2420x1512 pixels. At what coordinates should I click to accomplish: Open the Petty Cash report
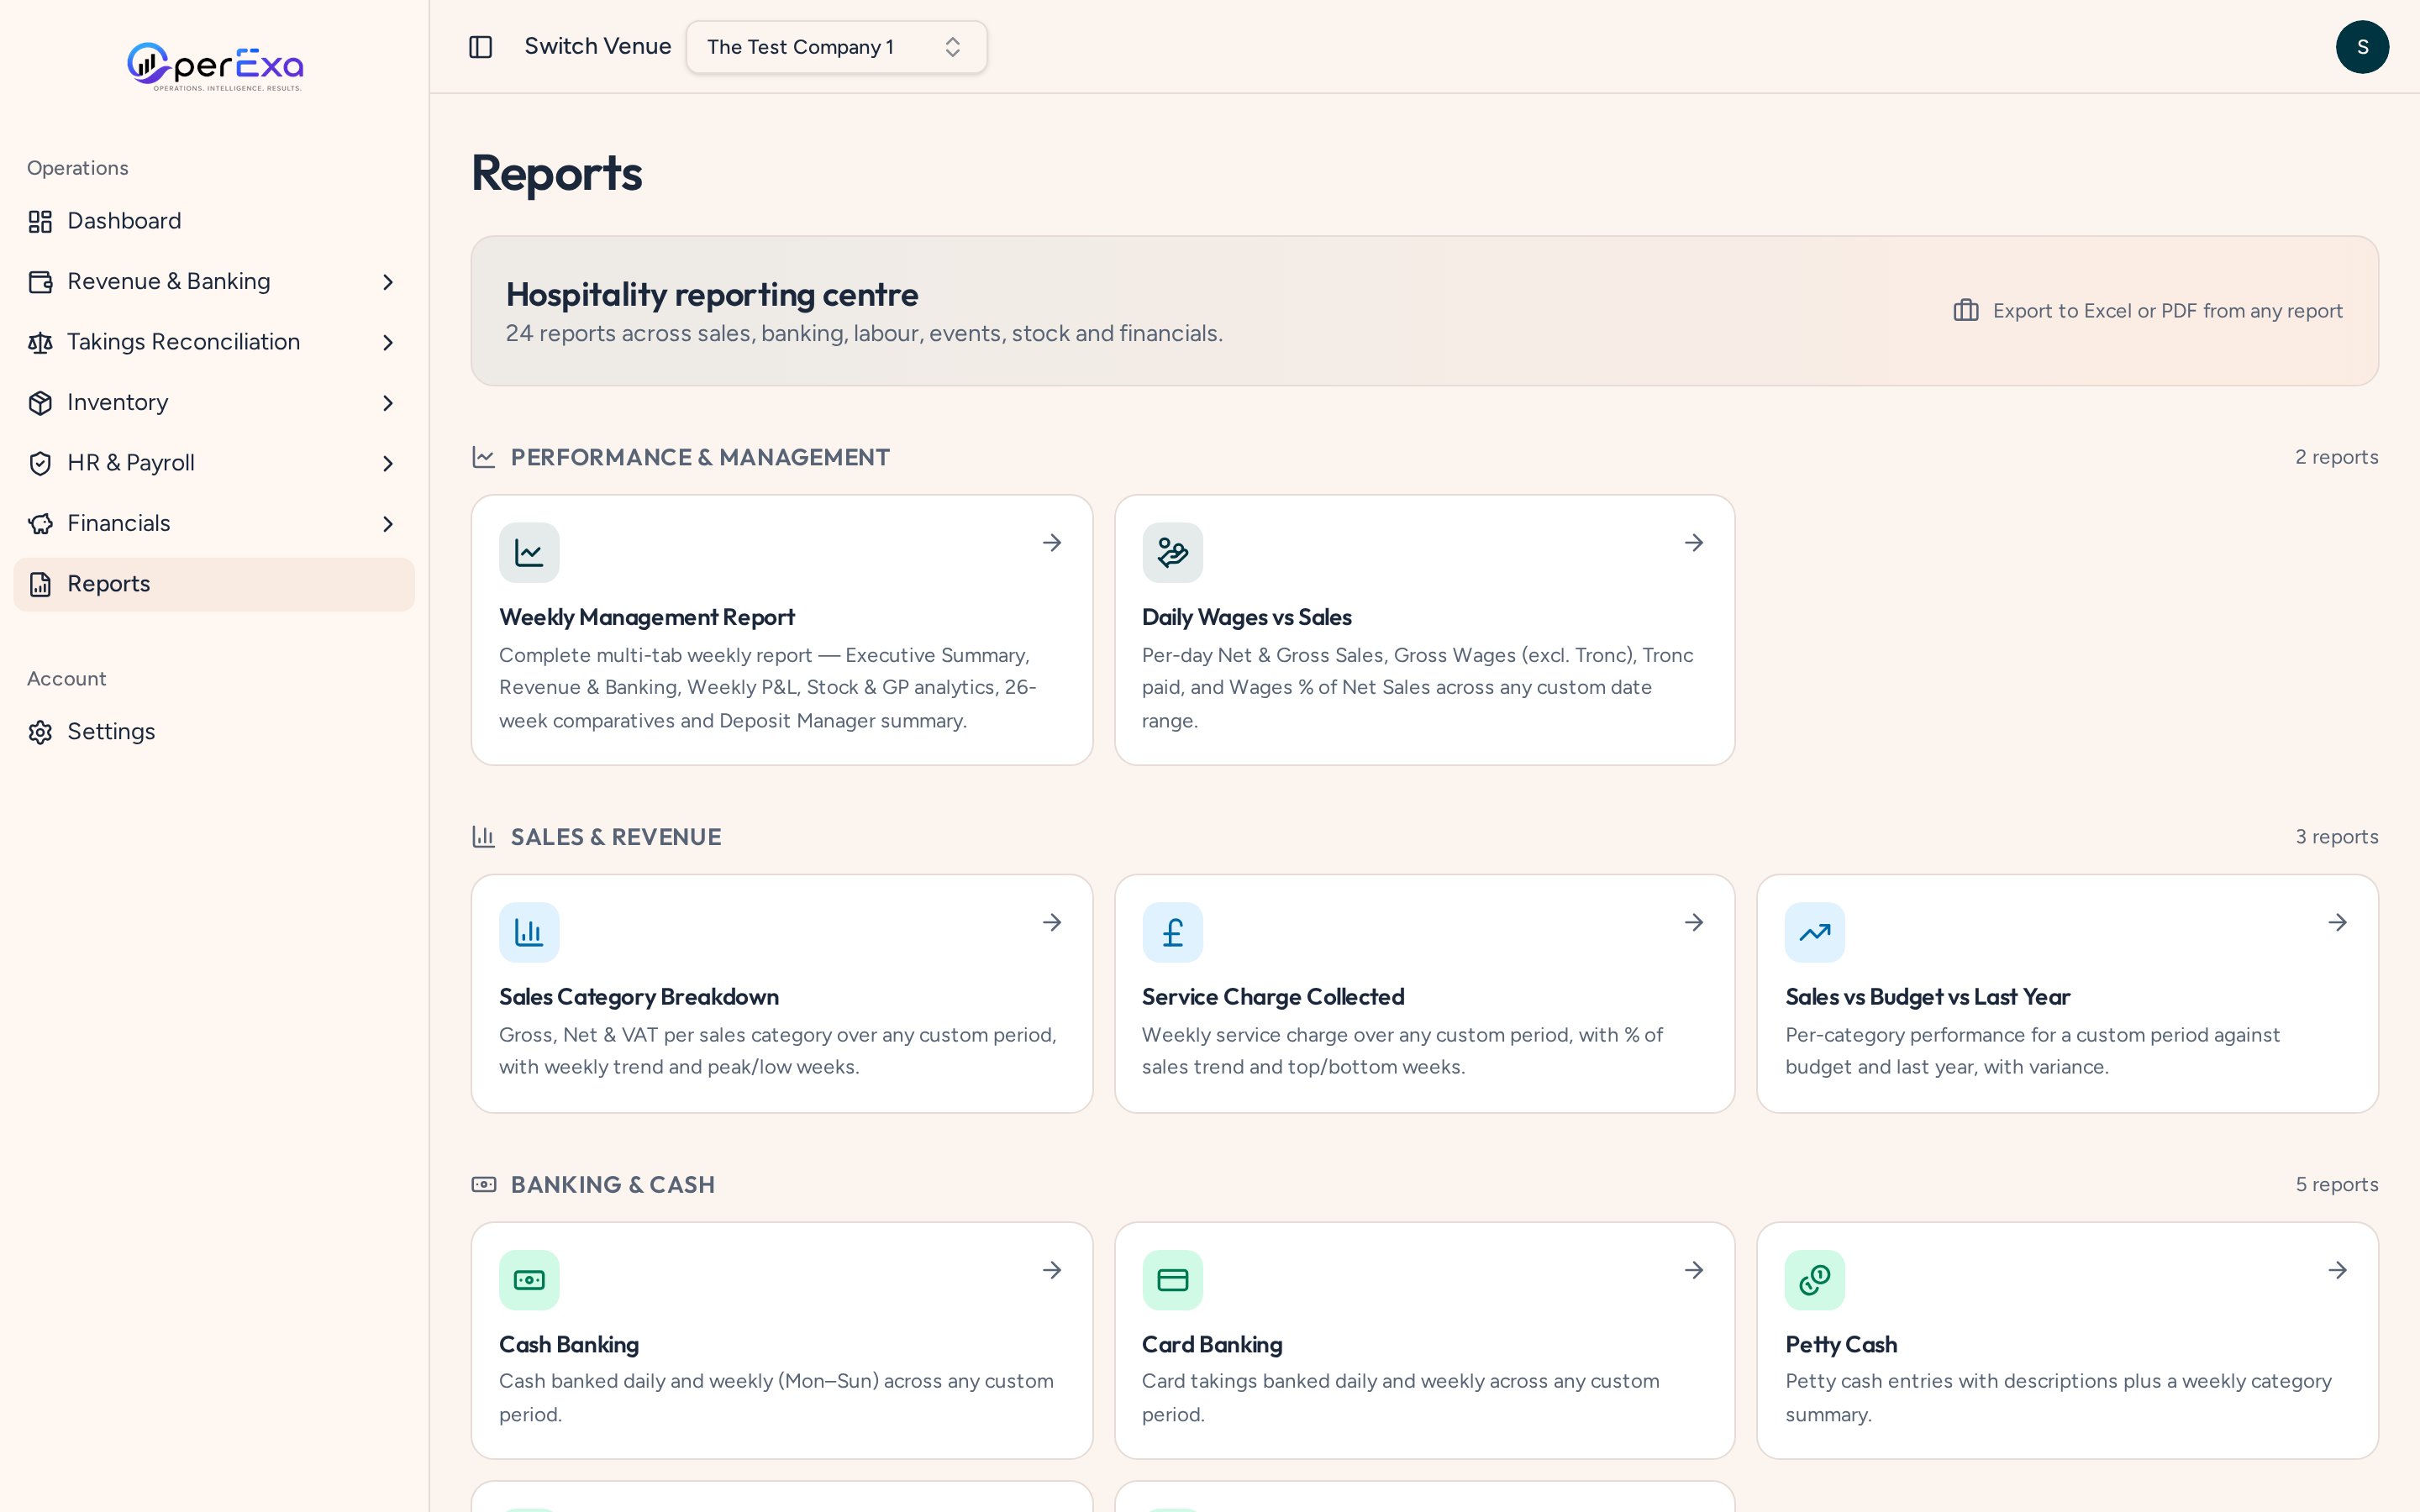2067,1341
